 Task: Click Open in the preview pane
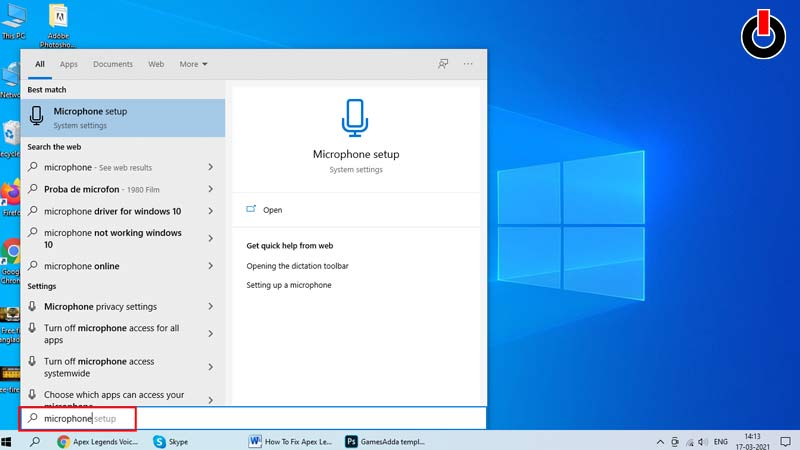coord(272,210)
